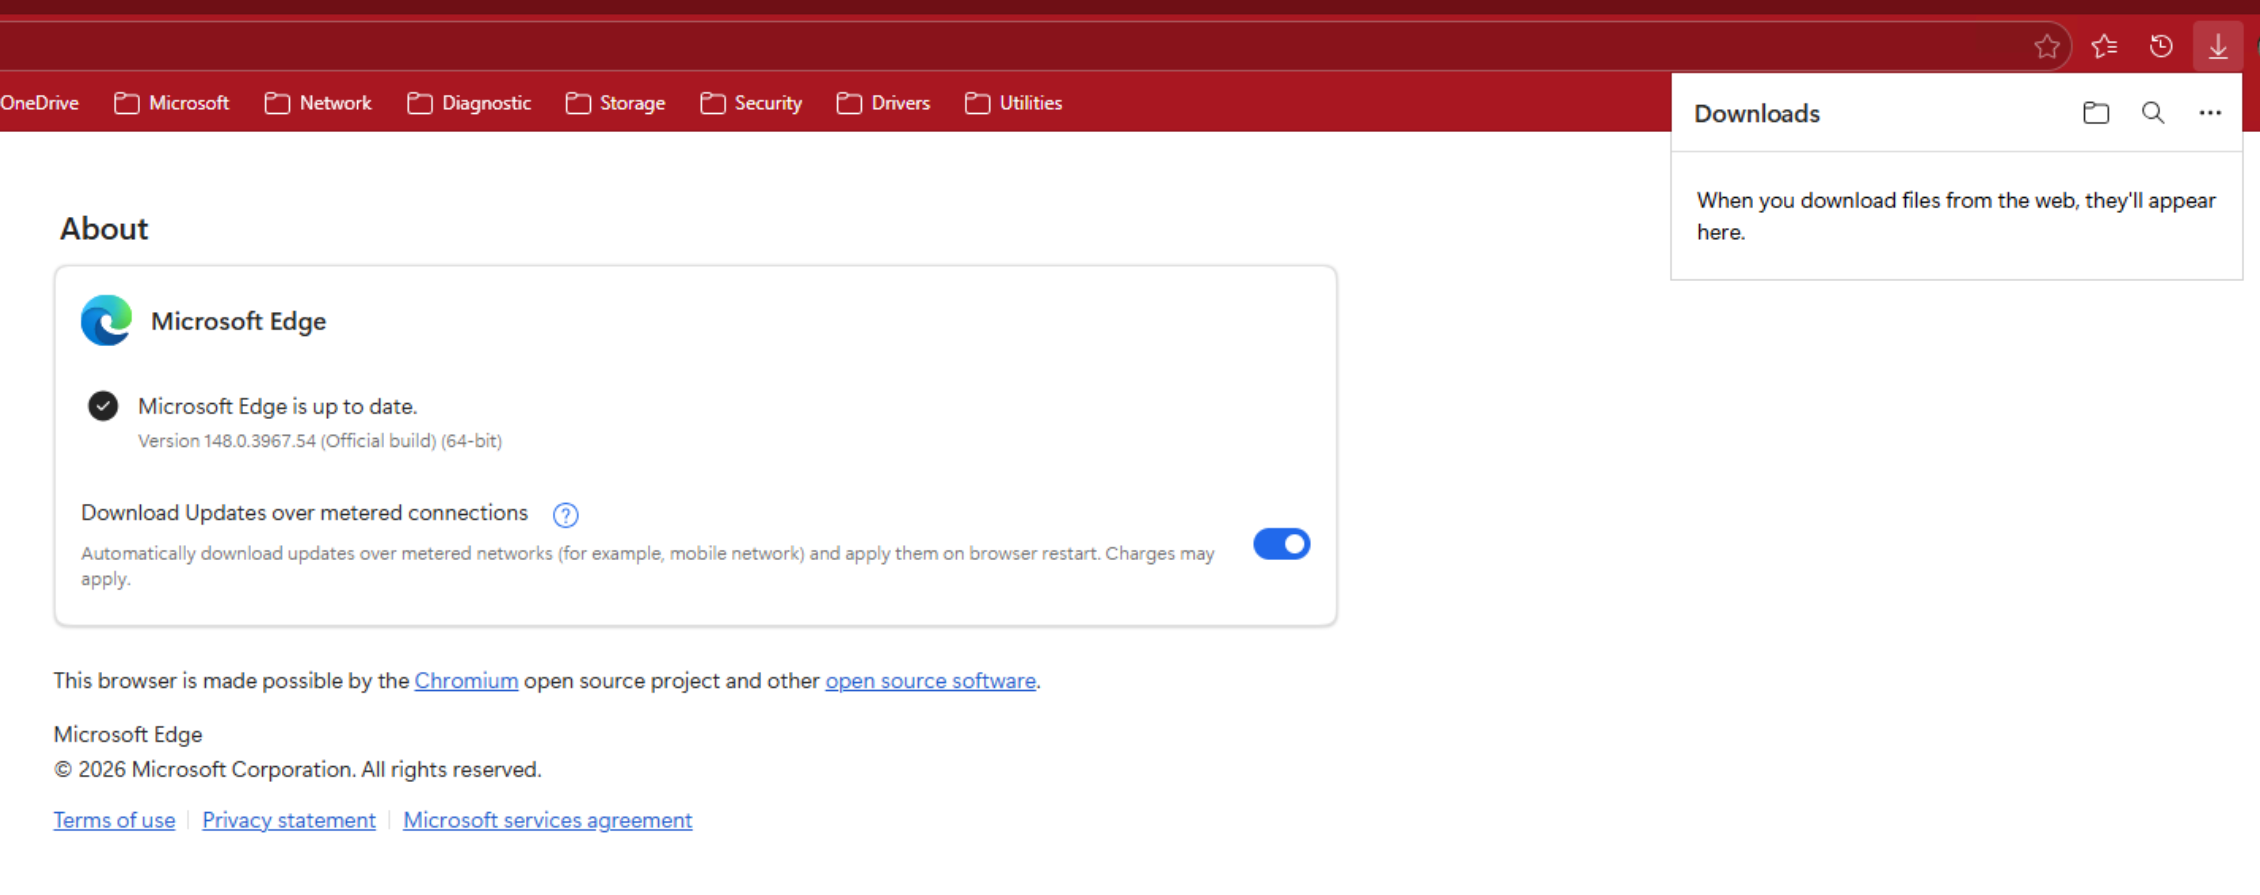The image size is (2260, 895).
Task: Open the Microsoft favorites folder
Action: coord(171,103)
